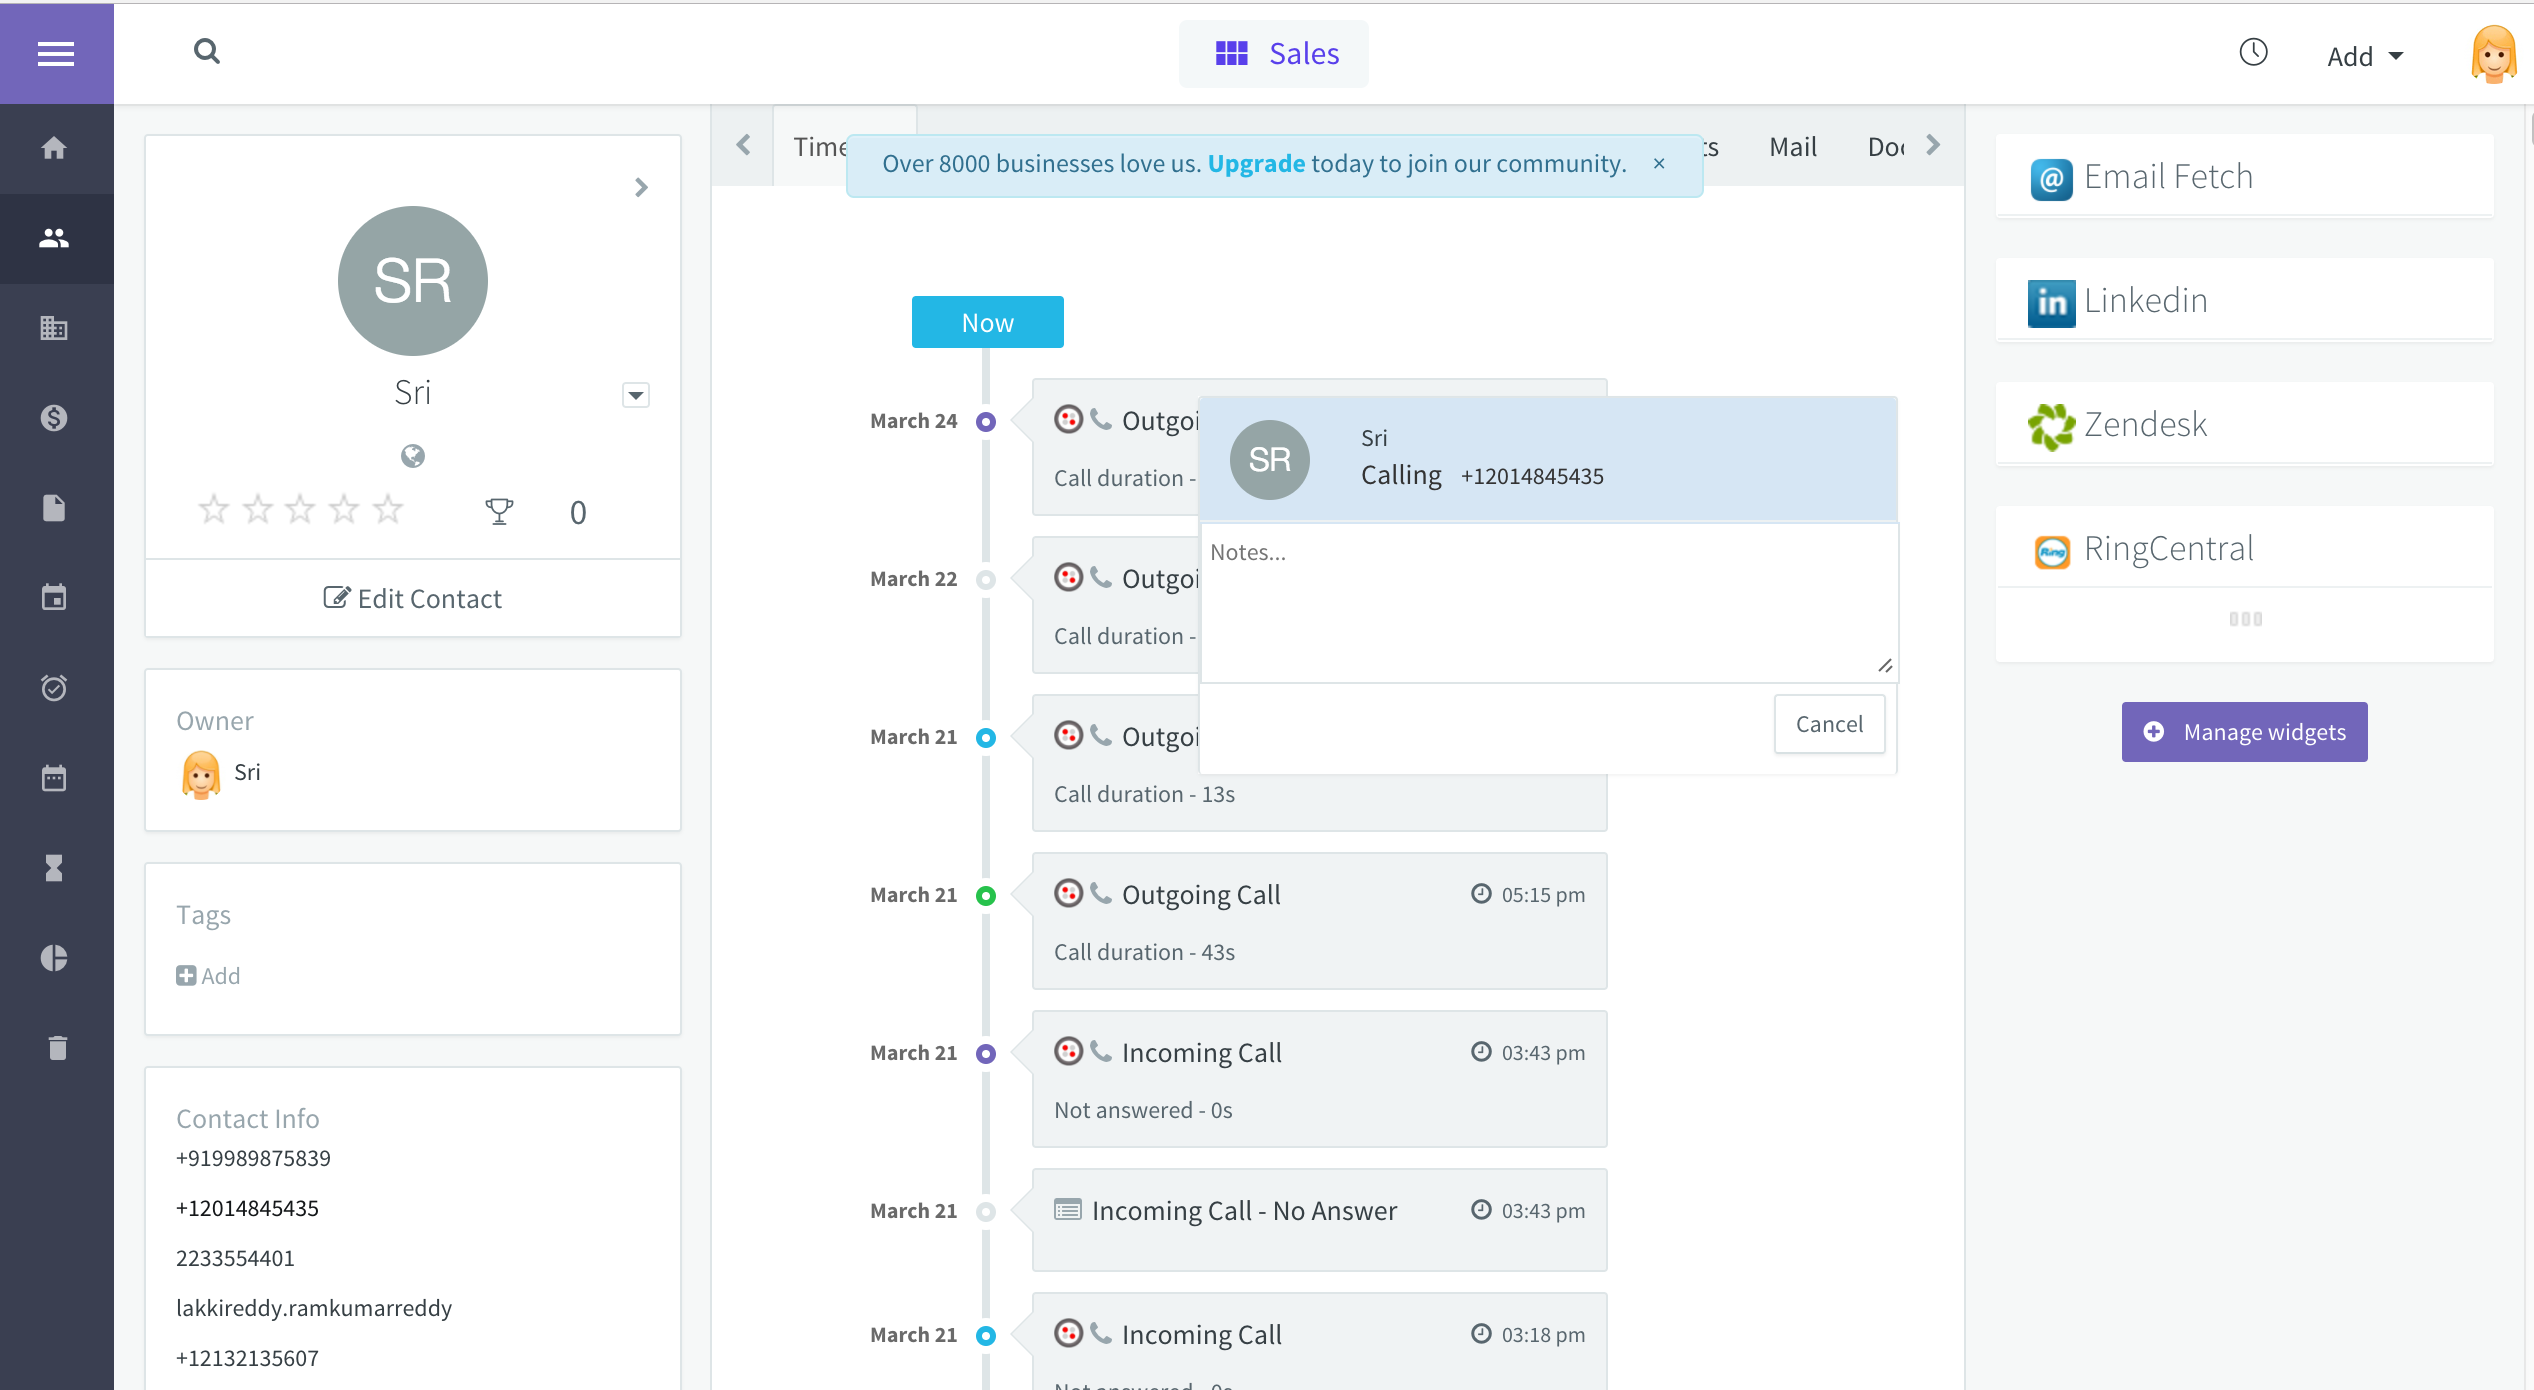The width and height of the screenshot is (2534, 1390).
Task: Click into the call Notes field
Action: coord(1547,603)
